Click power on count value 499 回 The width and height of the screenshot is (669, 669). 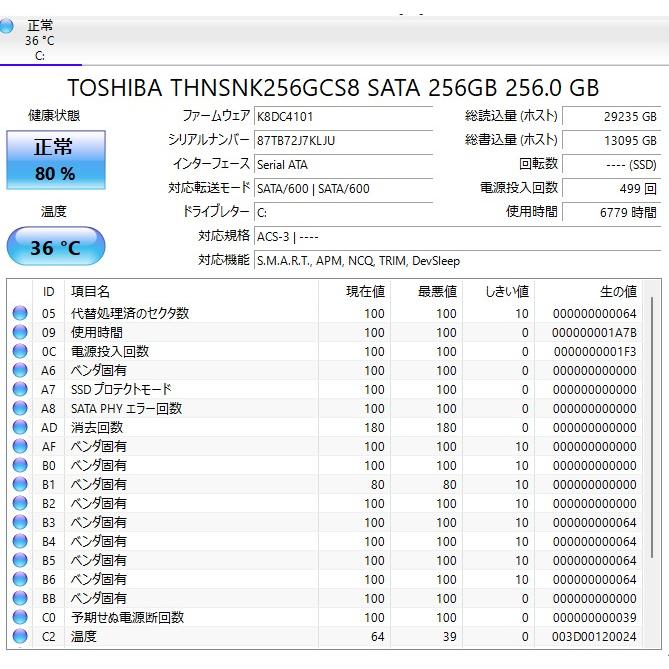point(611,188)
